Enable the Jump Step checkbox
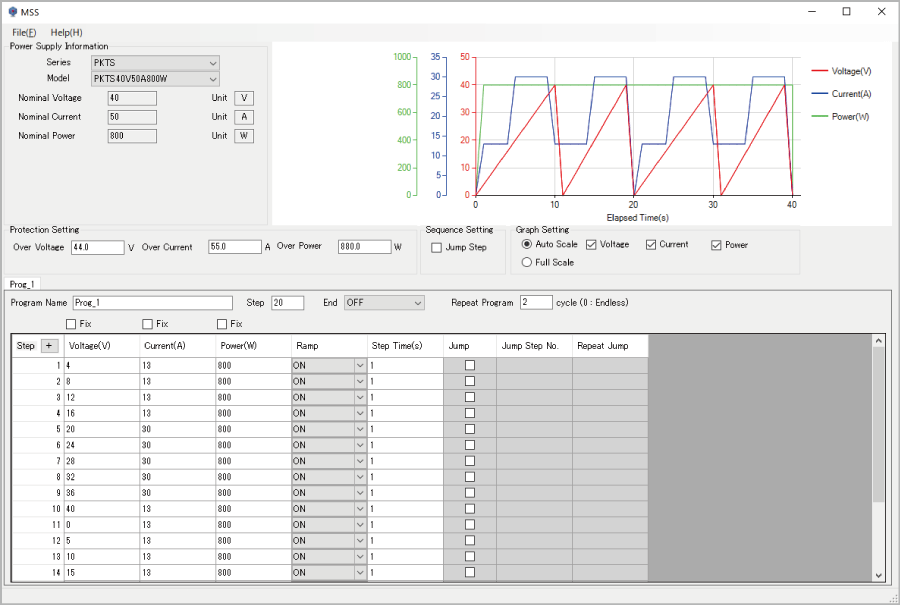This screenshot has height=605, width=900. (x=436, y=247)
